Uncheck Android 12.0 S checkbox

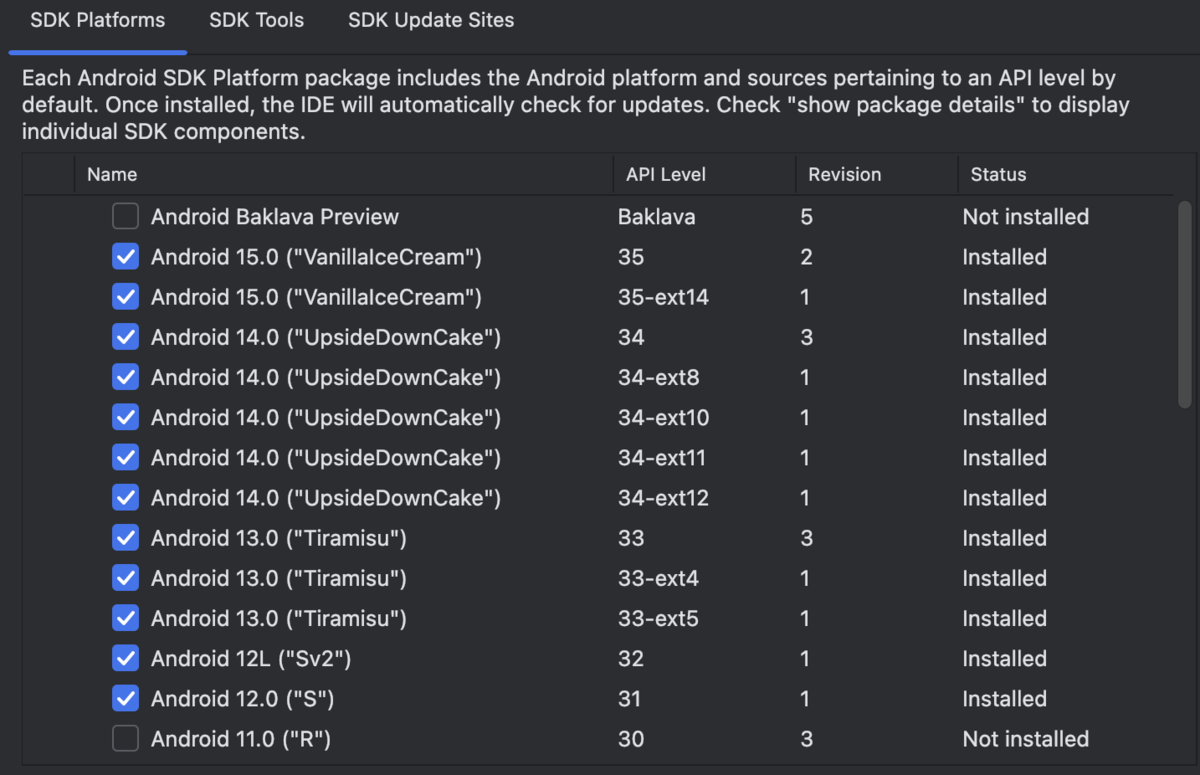[125, 698]
